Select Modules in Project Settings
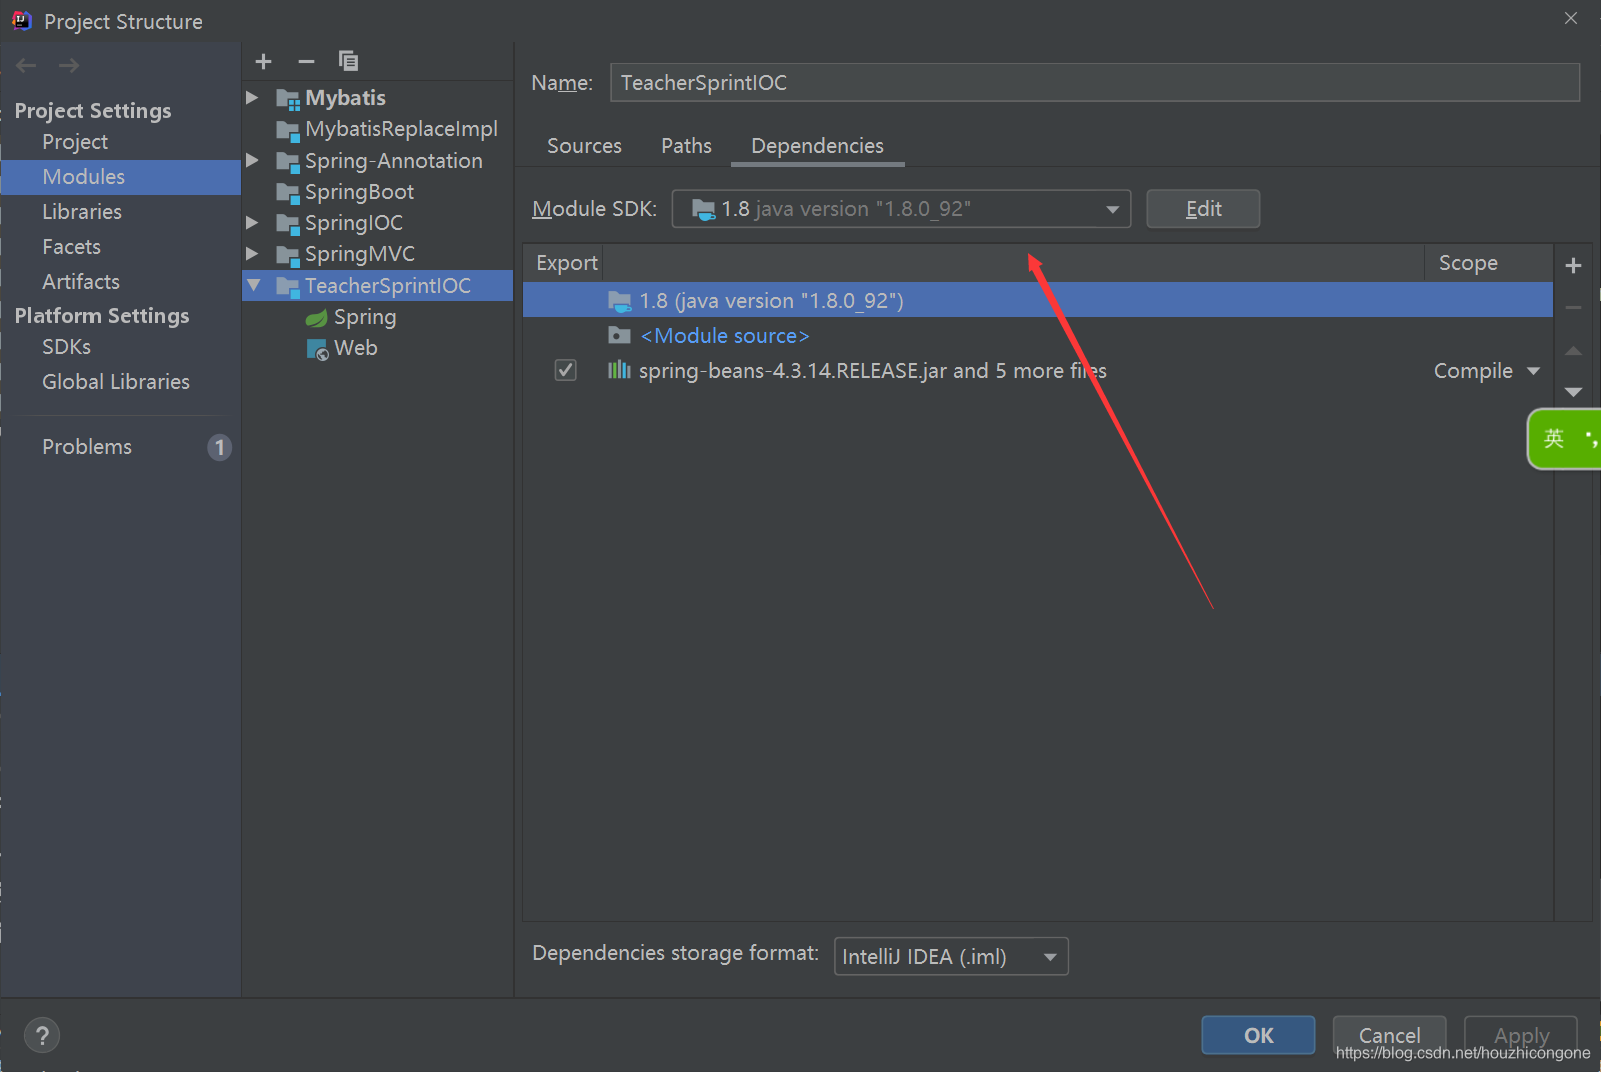 (121, 177)
